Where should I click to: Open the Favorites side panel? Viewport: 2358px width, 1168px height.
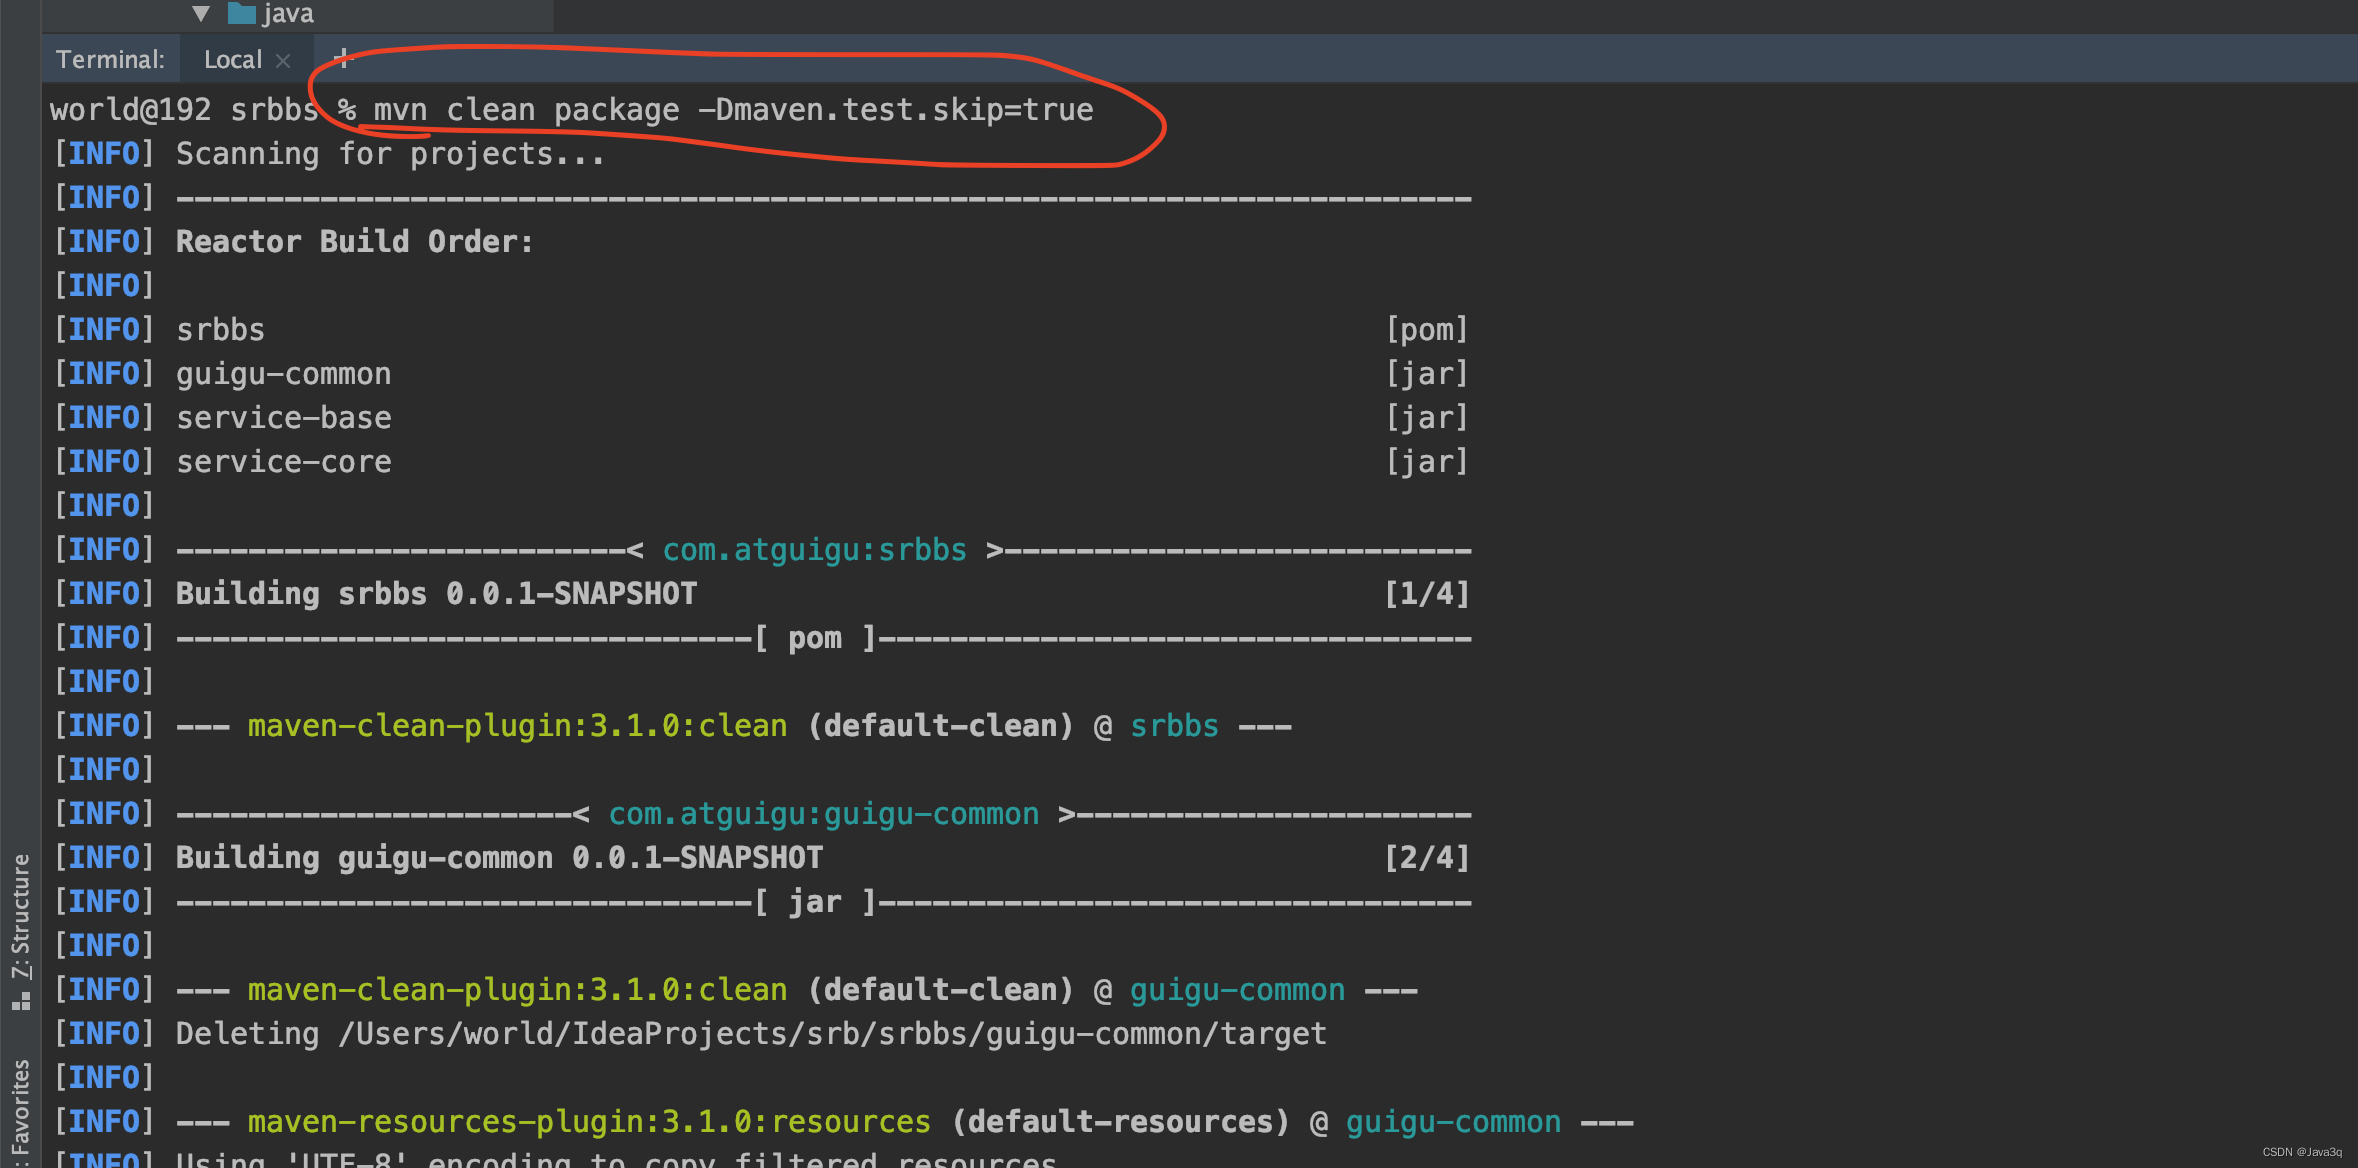click(x=21, y=1109)
